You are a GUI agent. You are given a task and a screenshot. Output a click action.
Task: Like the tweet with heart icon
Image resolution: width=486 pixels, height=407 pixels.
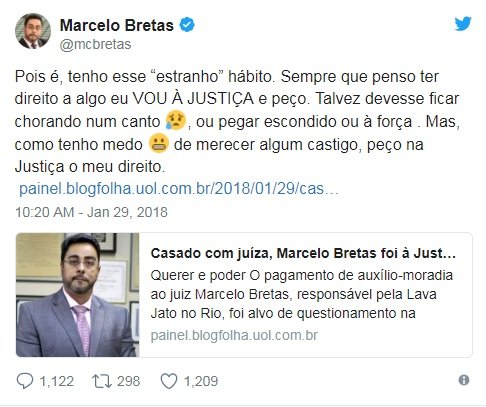click(x=169, y=381)
